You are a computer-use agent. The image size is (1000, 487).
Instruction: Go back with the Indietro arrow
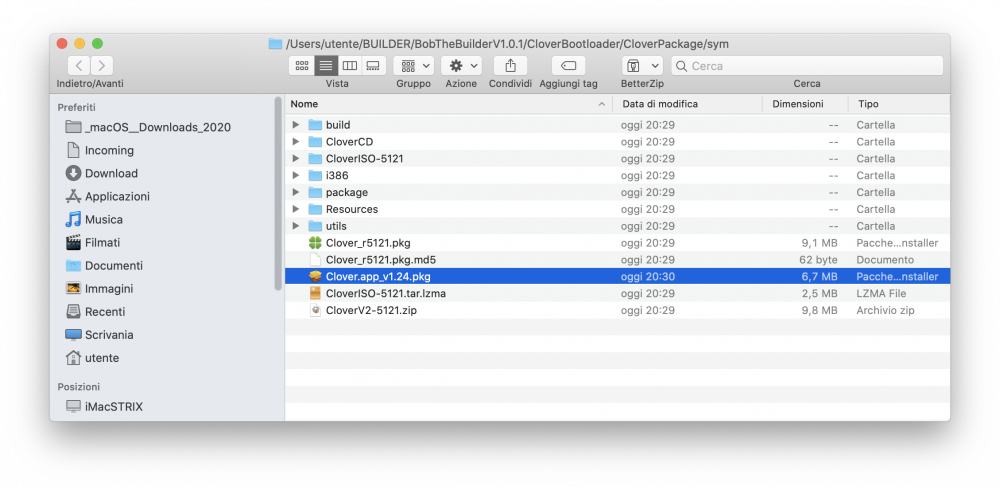click(79, 66)
